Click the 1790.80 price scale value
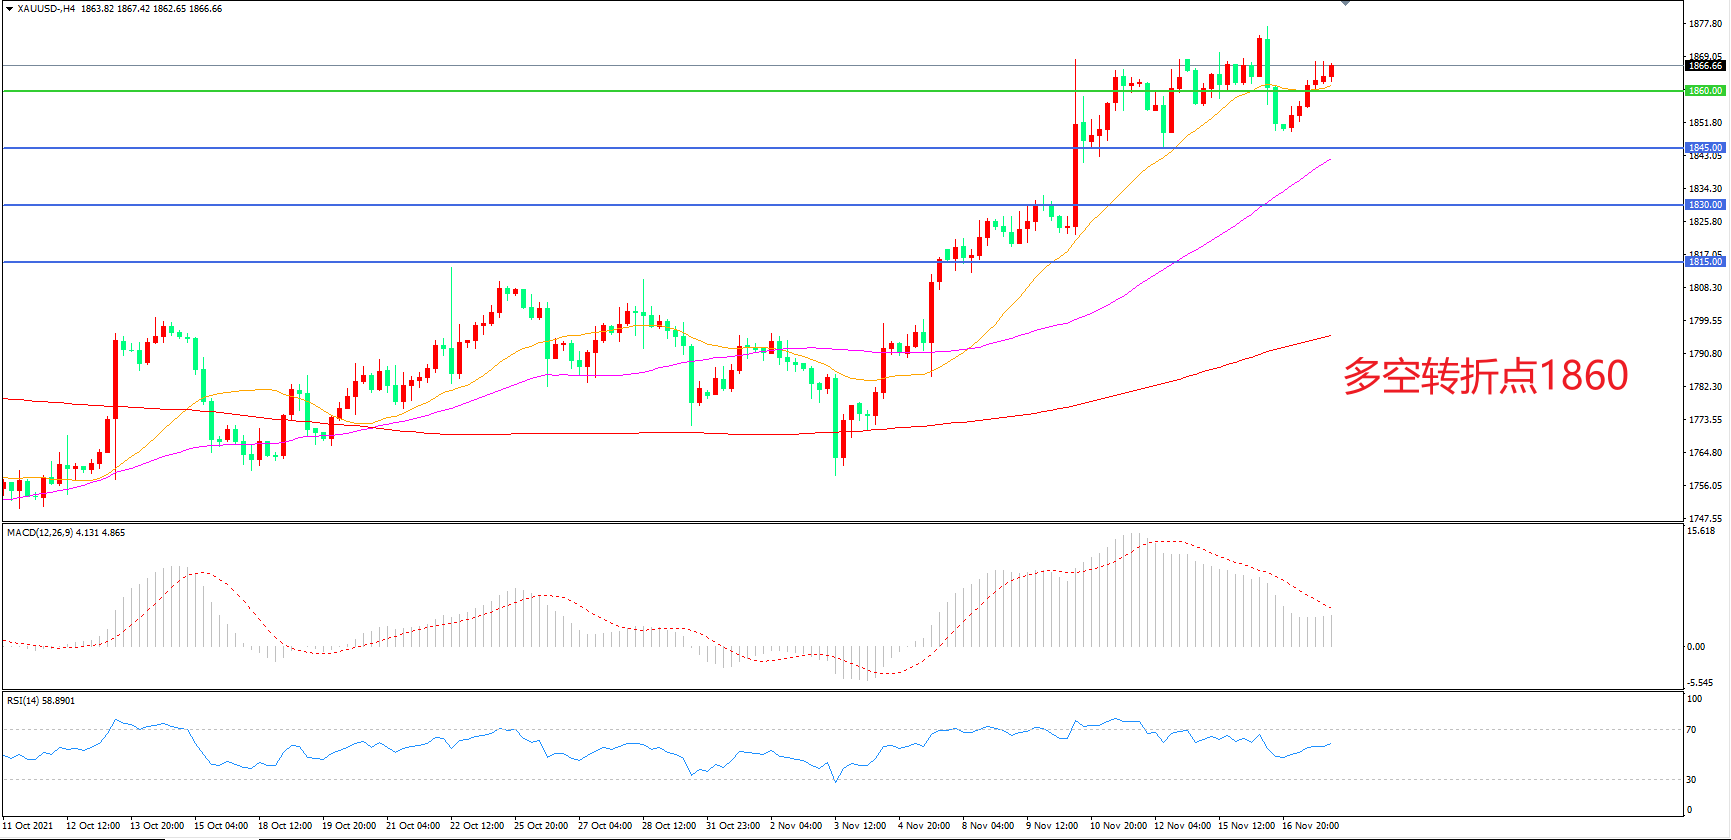 (x=1705, y=354)
